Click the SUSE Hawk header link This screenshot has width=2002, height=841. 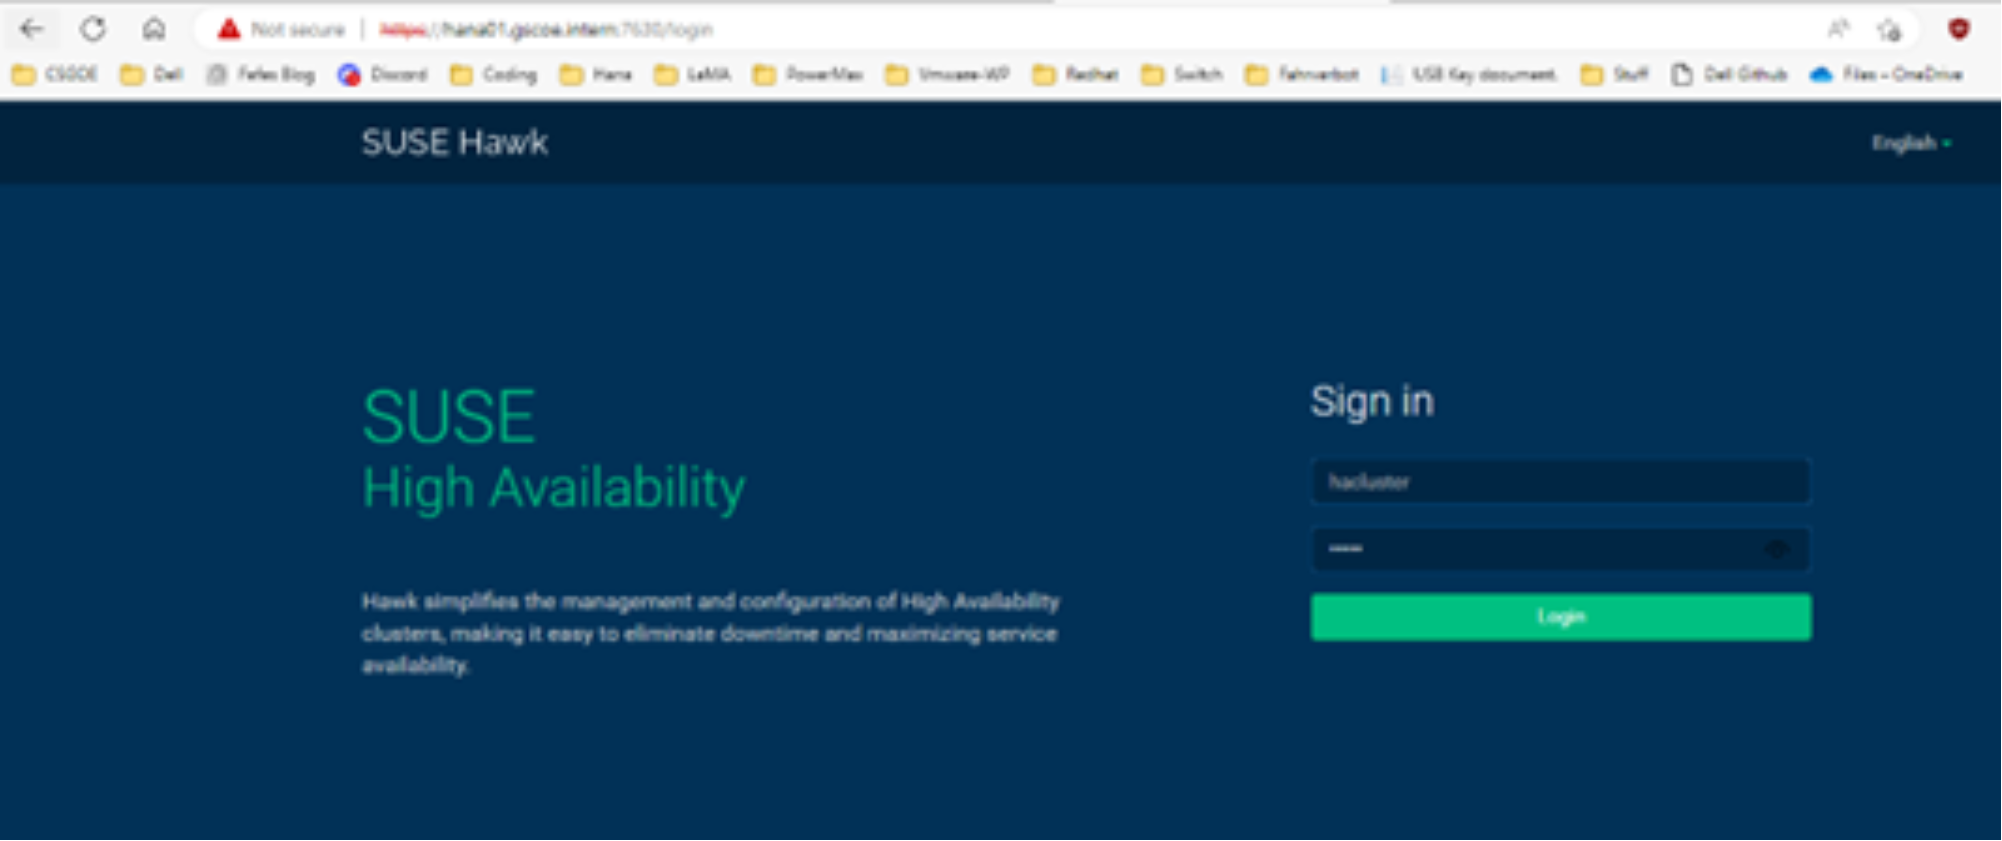pos(454,142)
